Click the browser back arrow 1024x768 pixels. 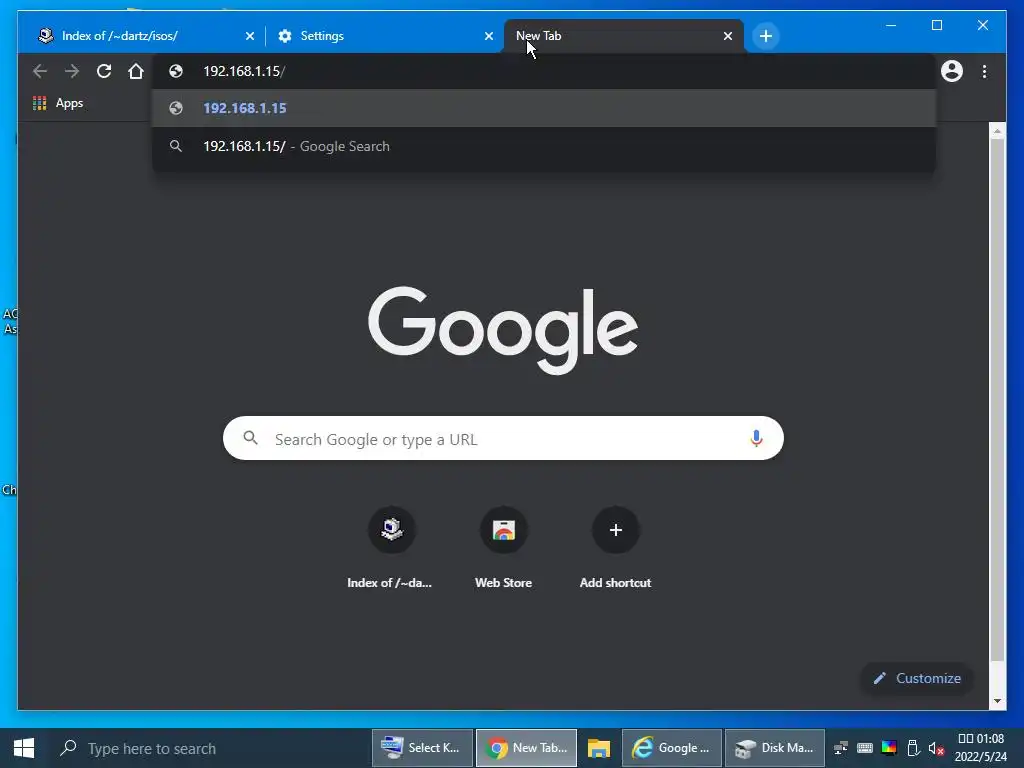pyautogui.click(x=40, y=71)
